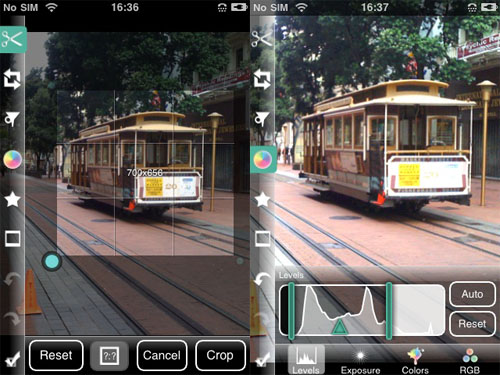Screen dimensions: 500x375
Task: Select the scissors crop tool in left screen
Action: tap(13, 39)
